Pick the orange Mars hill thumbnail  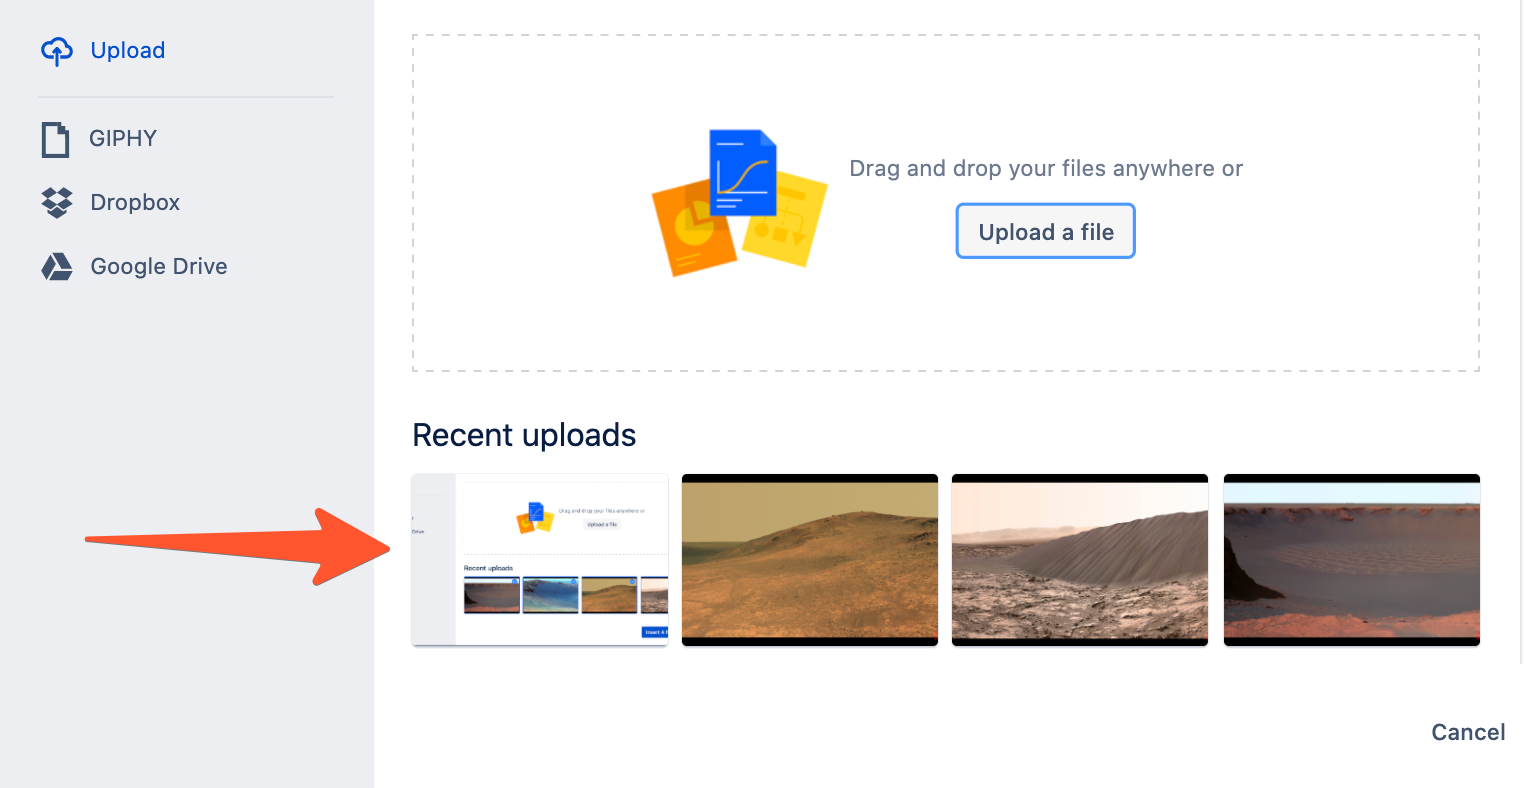(x=810, y=560)
